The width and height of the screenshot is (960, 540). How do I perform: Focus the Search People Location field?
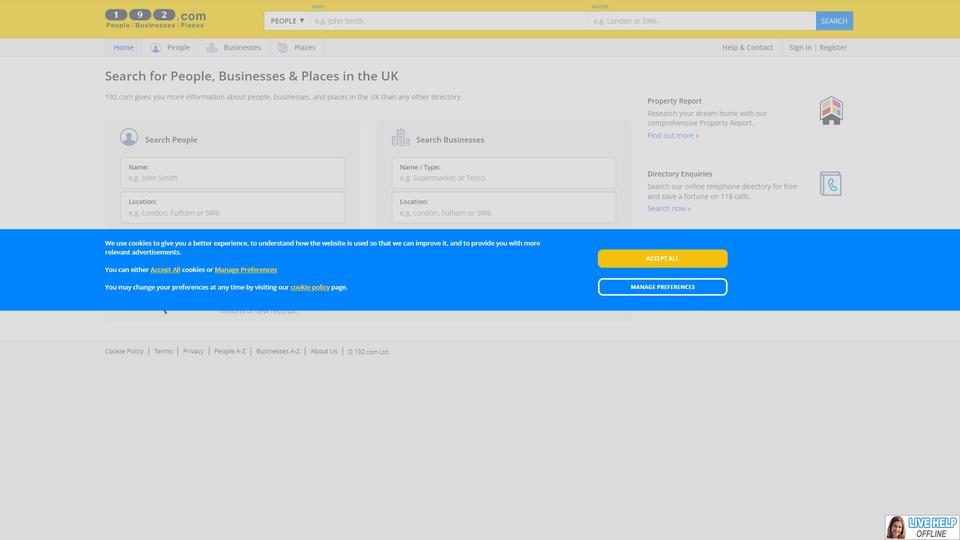click(x=233, y=208)
